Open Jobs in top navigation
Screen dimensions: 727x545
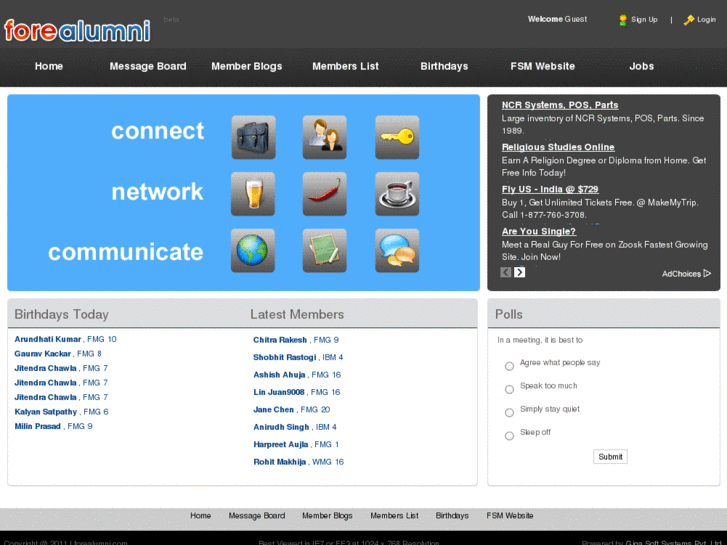click(x=642, y=66)
